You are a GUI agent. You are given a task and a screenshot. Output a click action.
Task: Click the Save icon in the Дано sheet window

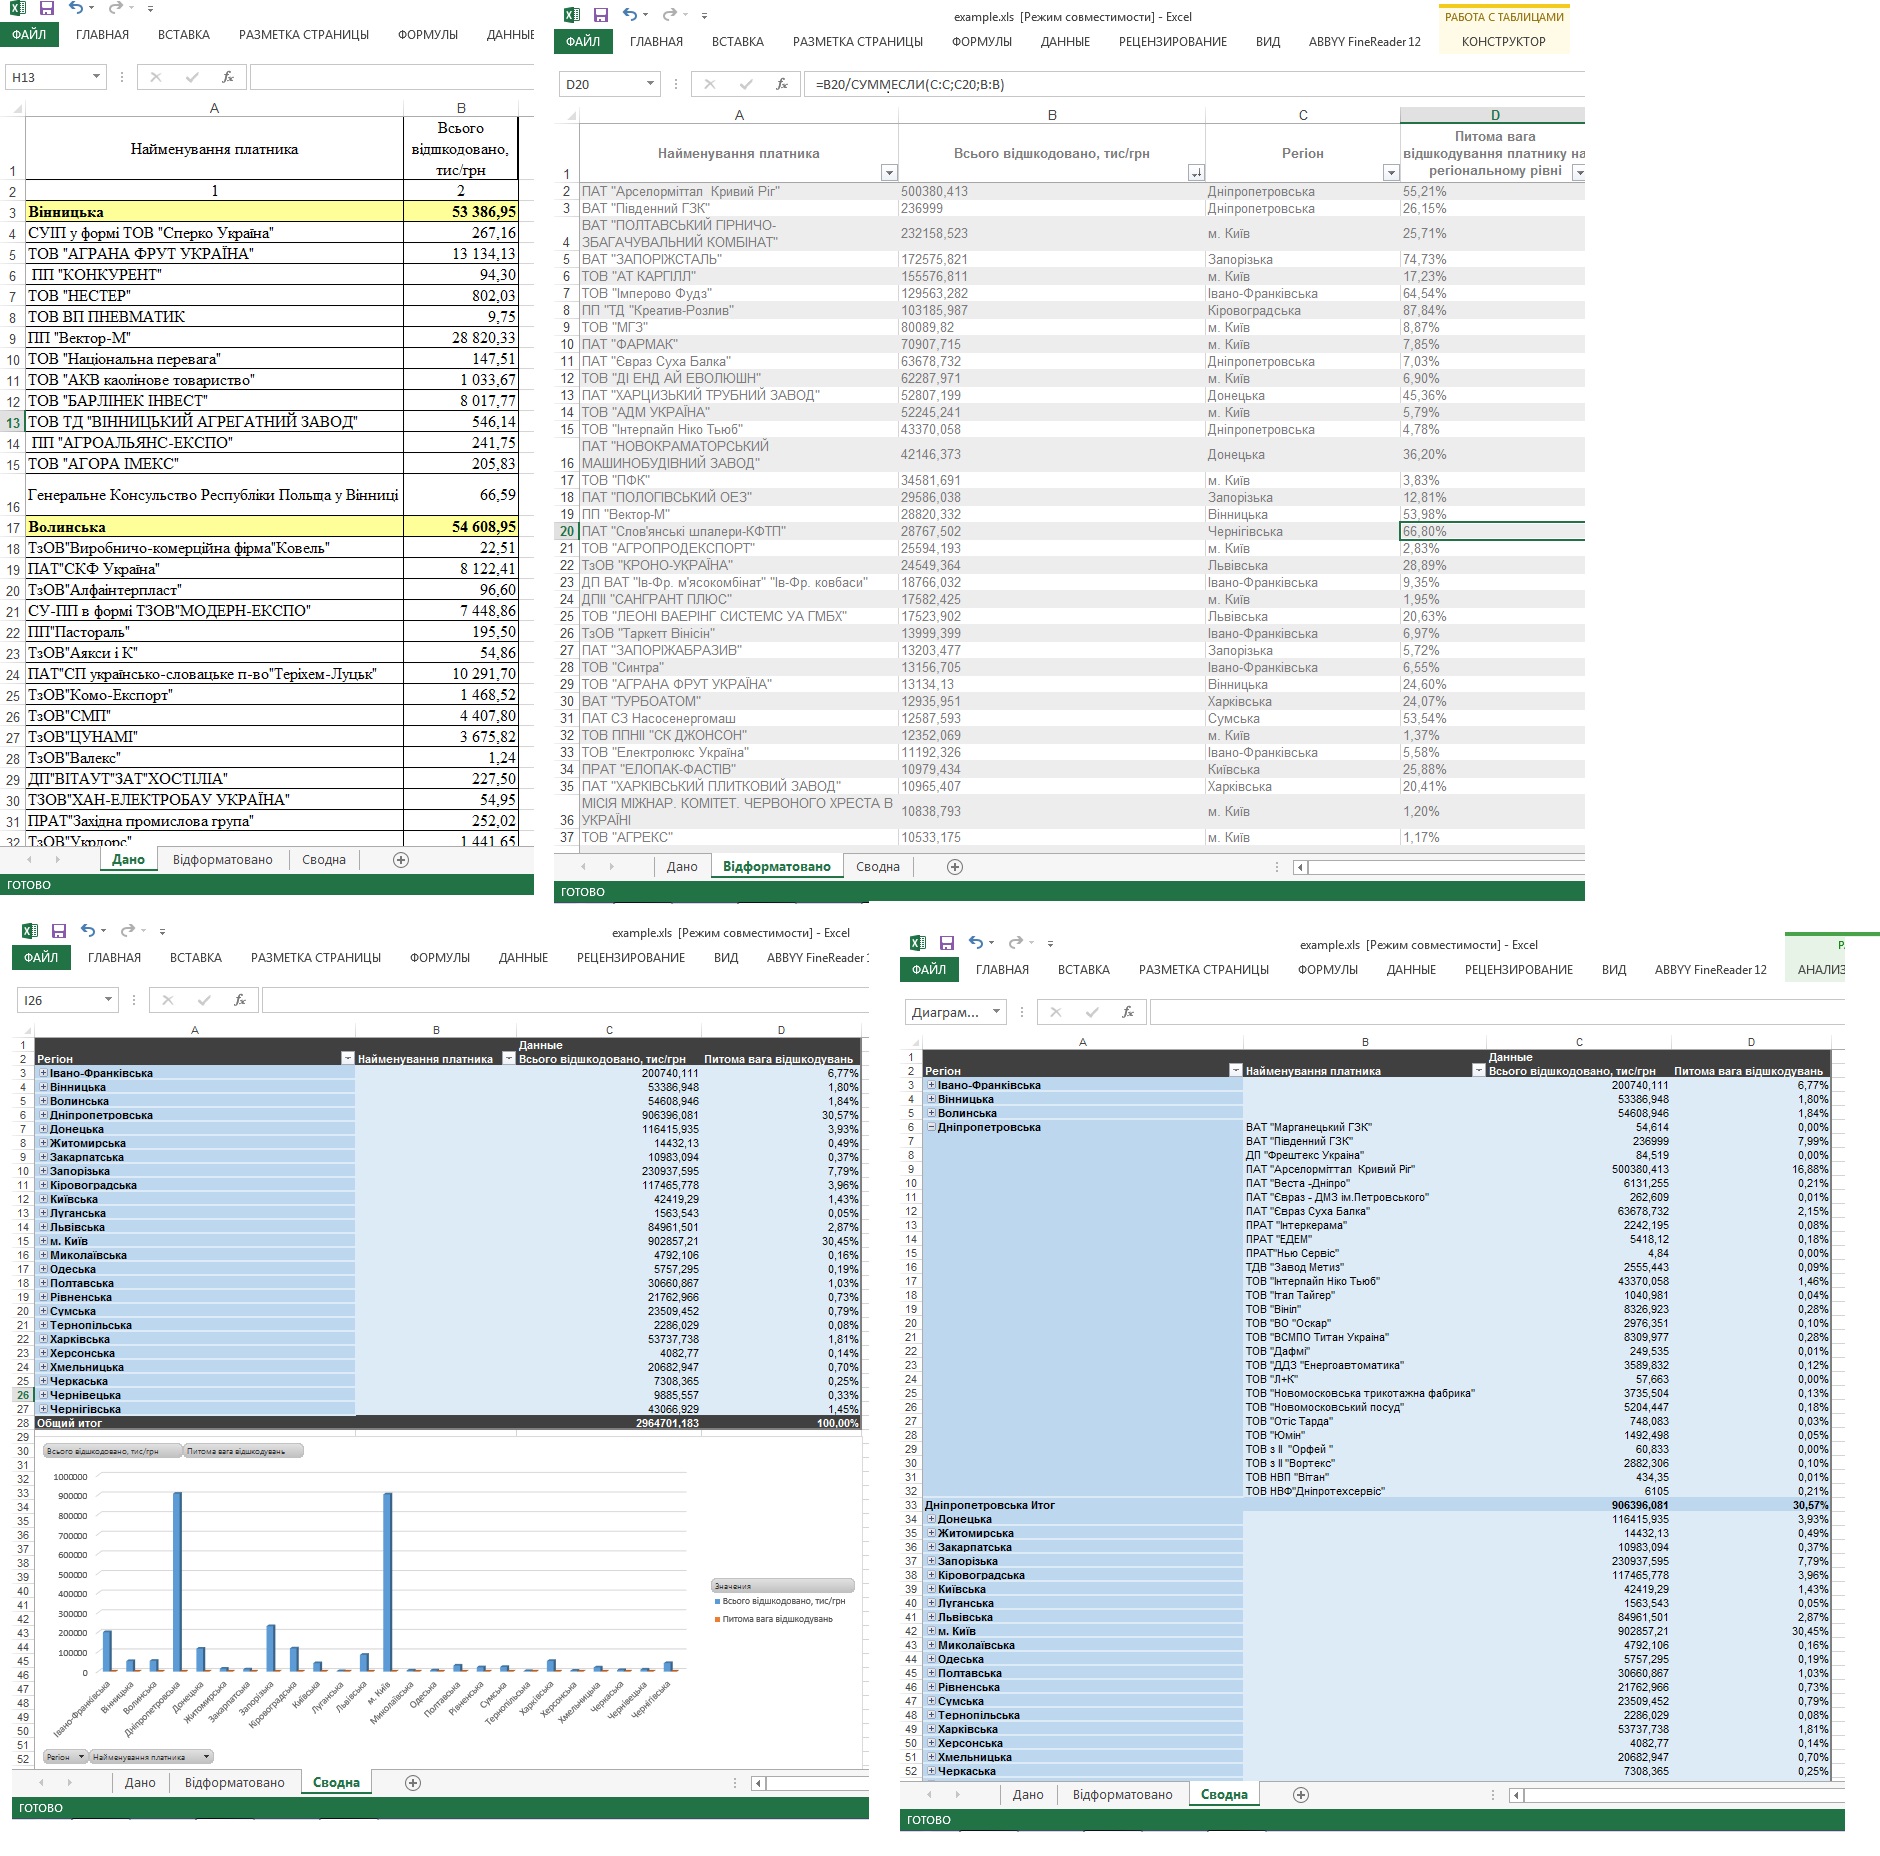click(47, 8)
